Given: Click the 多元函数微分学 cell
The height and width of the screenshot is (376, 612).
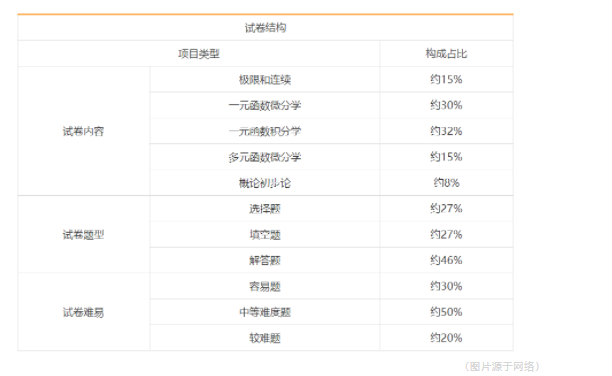Looking at the screenshot, I should click(x=265, y=157).
